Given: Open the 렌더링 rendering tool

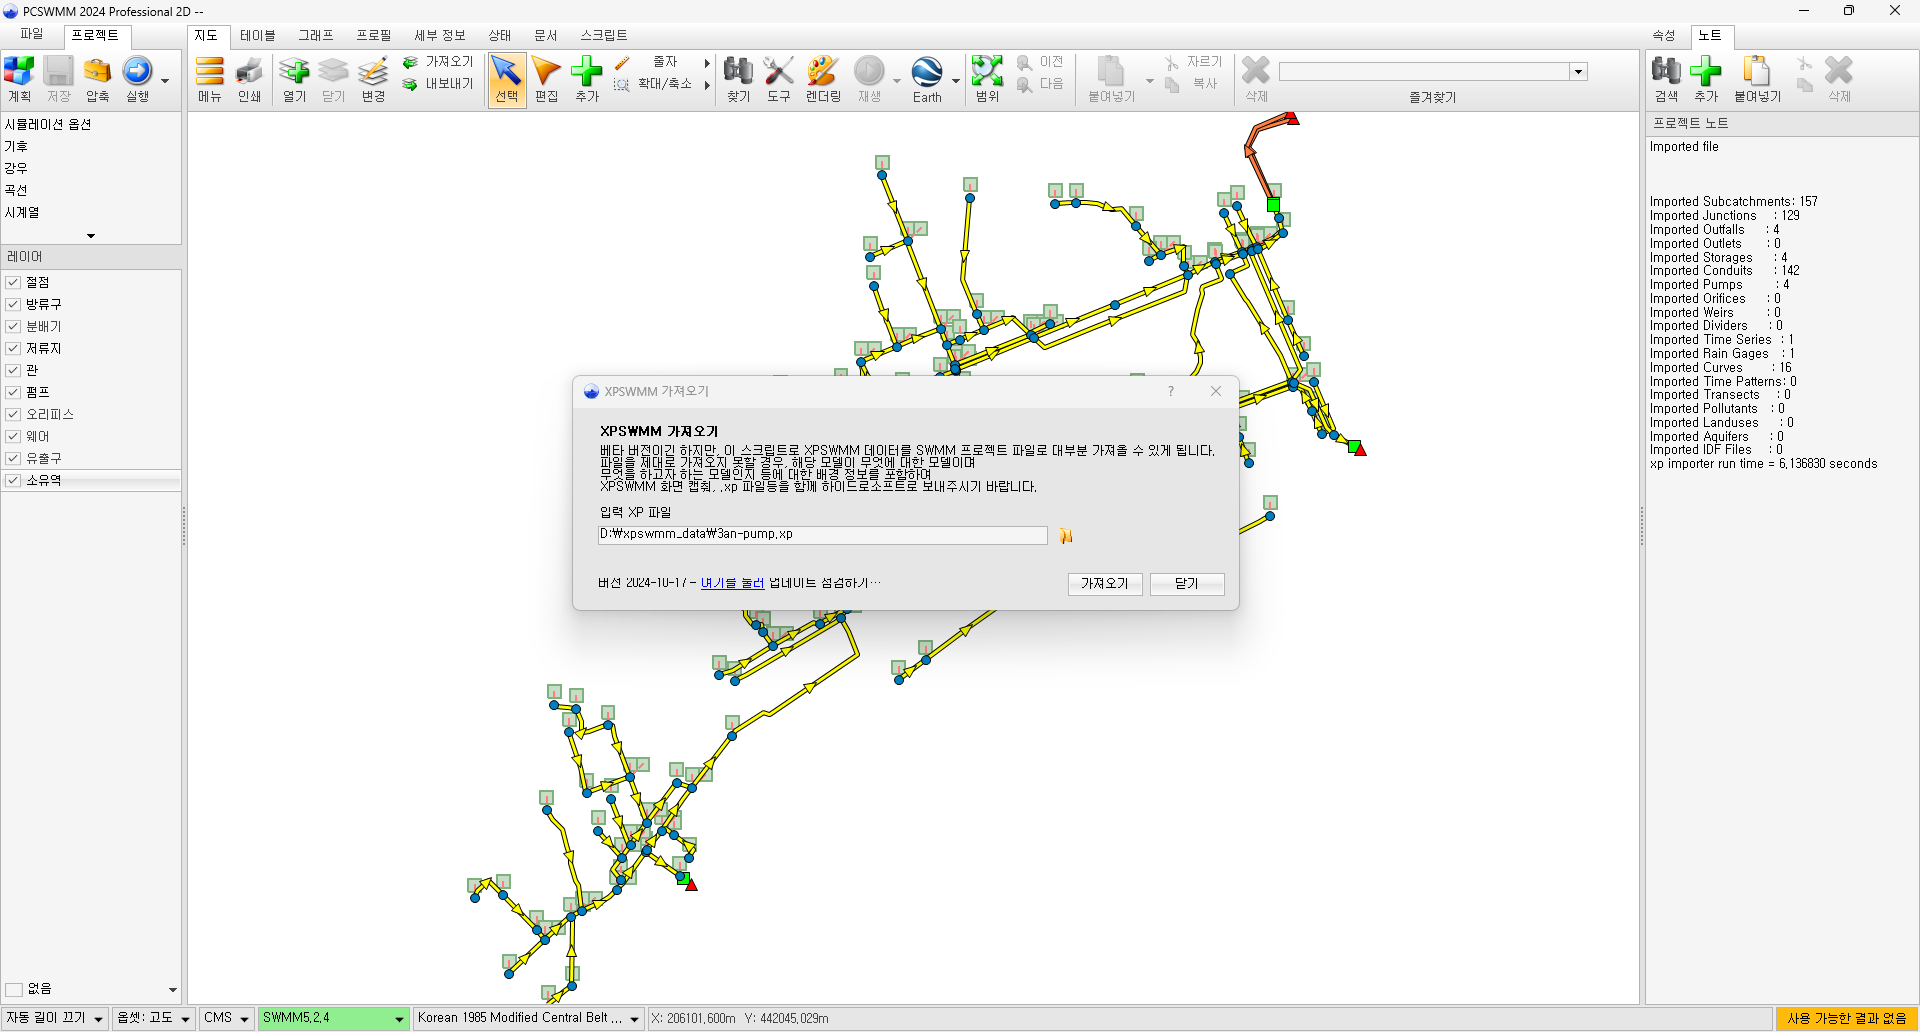Looking at the screenshot, I should (x=822, y=73).
